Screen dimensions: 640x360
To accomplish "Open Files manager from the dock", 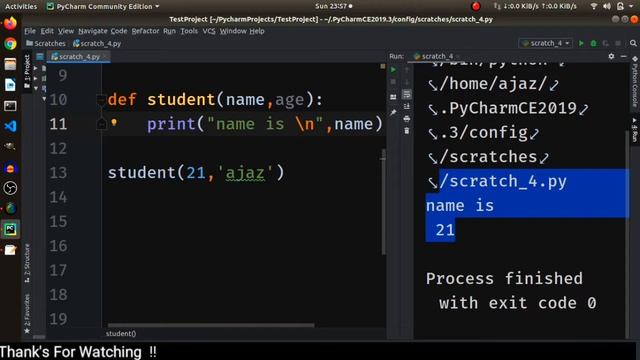I will tap(10, 64).
